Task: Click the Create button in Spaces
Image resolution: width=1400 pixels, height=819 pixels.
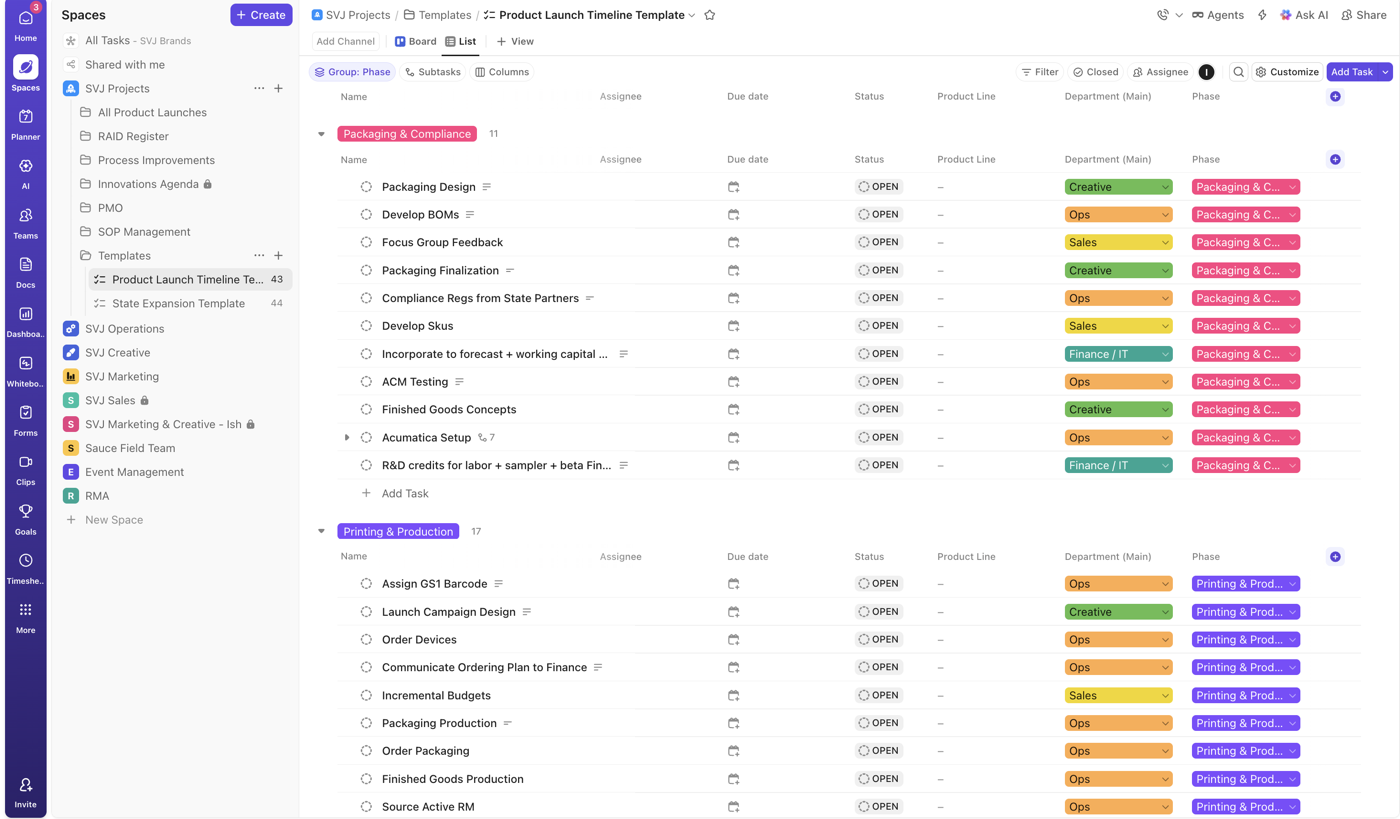Action: [x=261, y=15]
